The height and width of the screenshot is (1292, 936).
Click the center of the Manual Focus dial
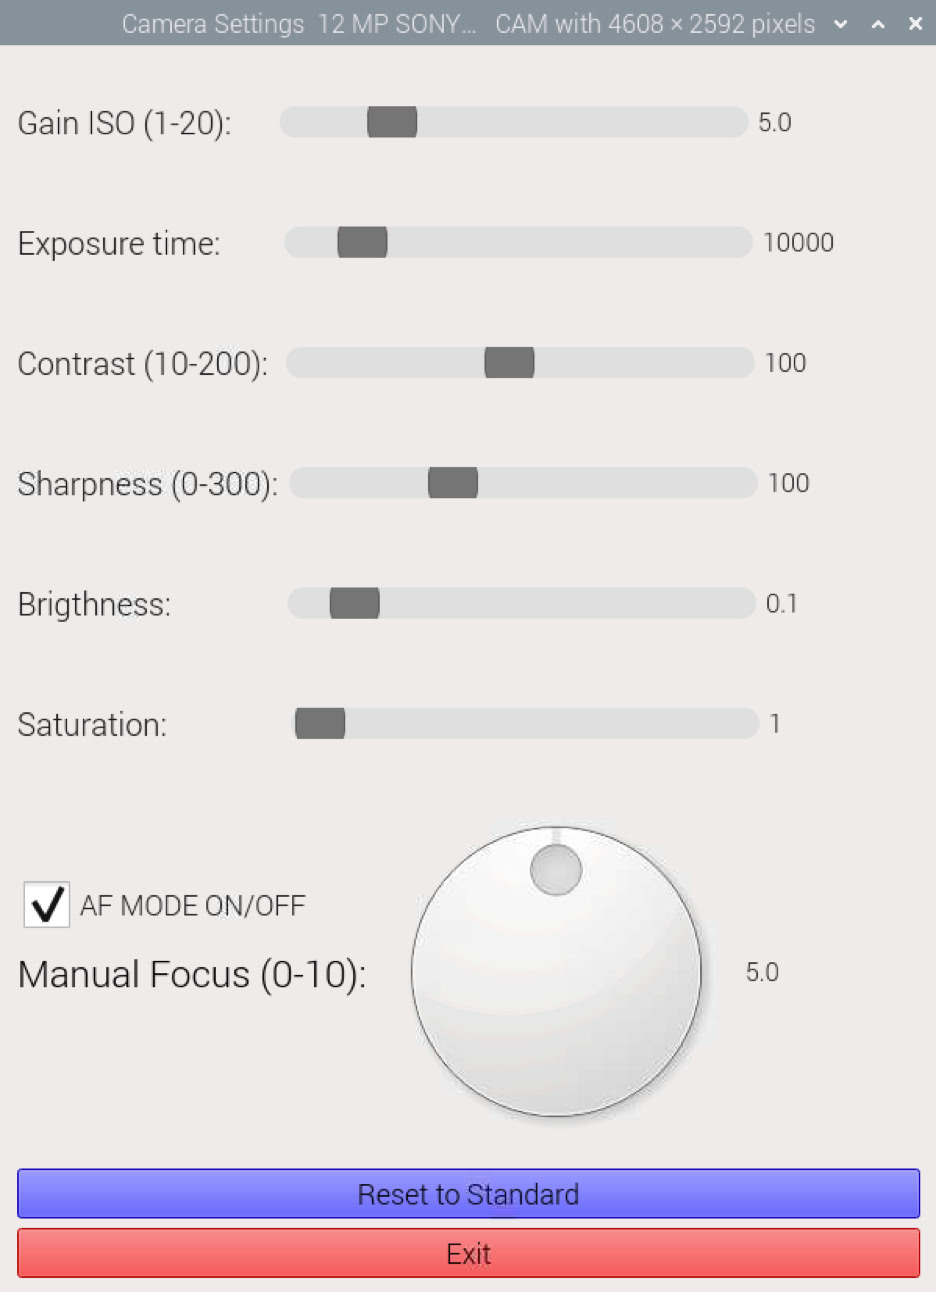tap(556, 971)
